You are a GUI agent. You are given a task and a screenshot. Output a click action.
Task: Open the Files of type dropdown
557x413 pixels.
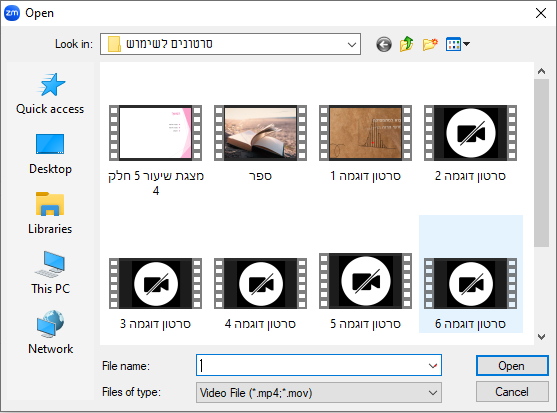[x=319, y=392]
